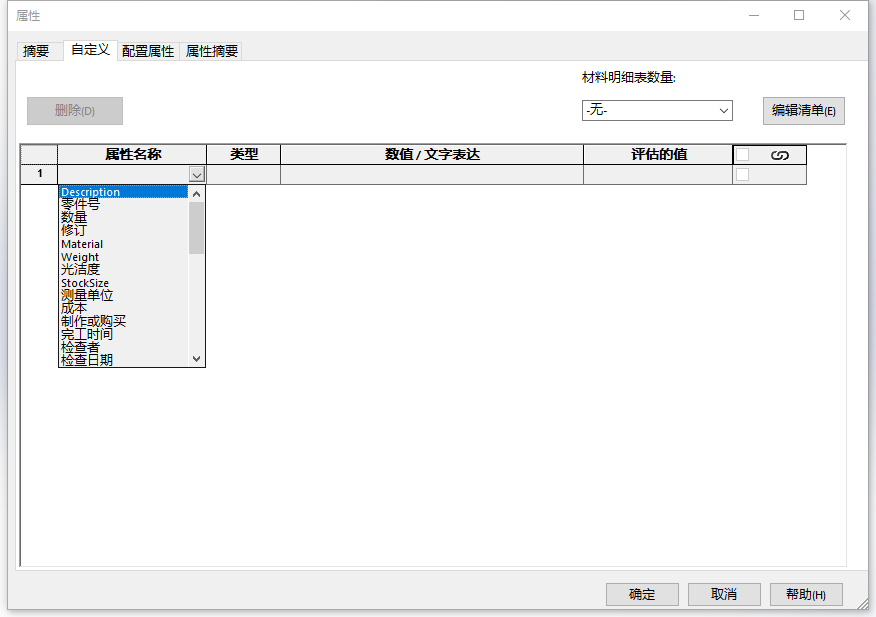876x617 pixels.
Task: Choose 检查者 from the list
Action: [123, 347]
